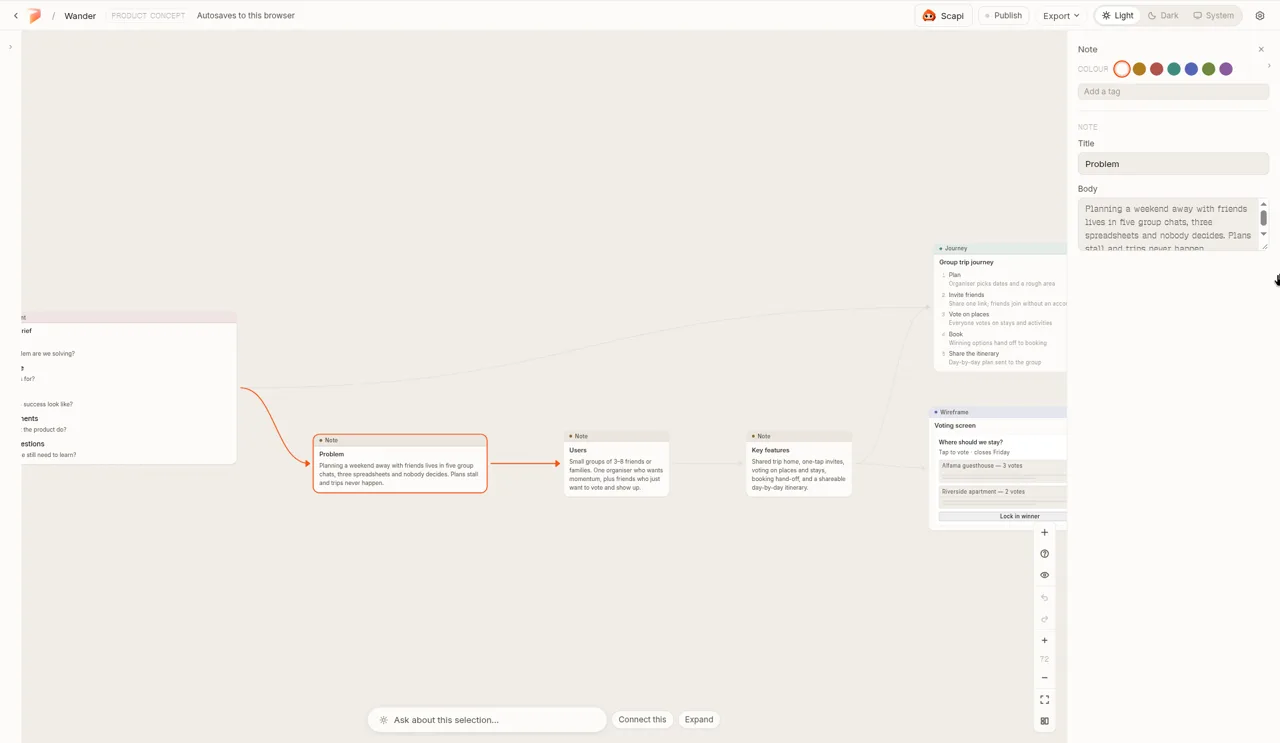Close the Note inspector panel
Screen dimensions: 1280x743
click(1261, 49)
